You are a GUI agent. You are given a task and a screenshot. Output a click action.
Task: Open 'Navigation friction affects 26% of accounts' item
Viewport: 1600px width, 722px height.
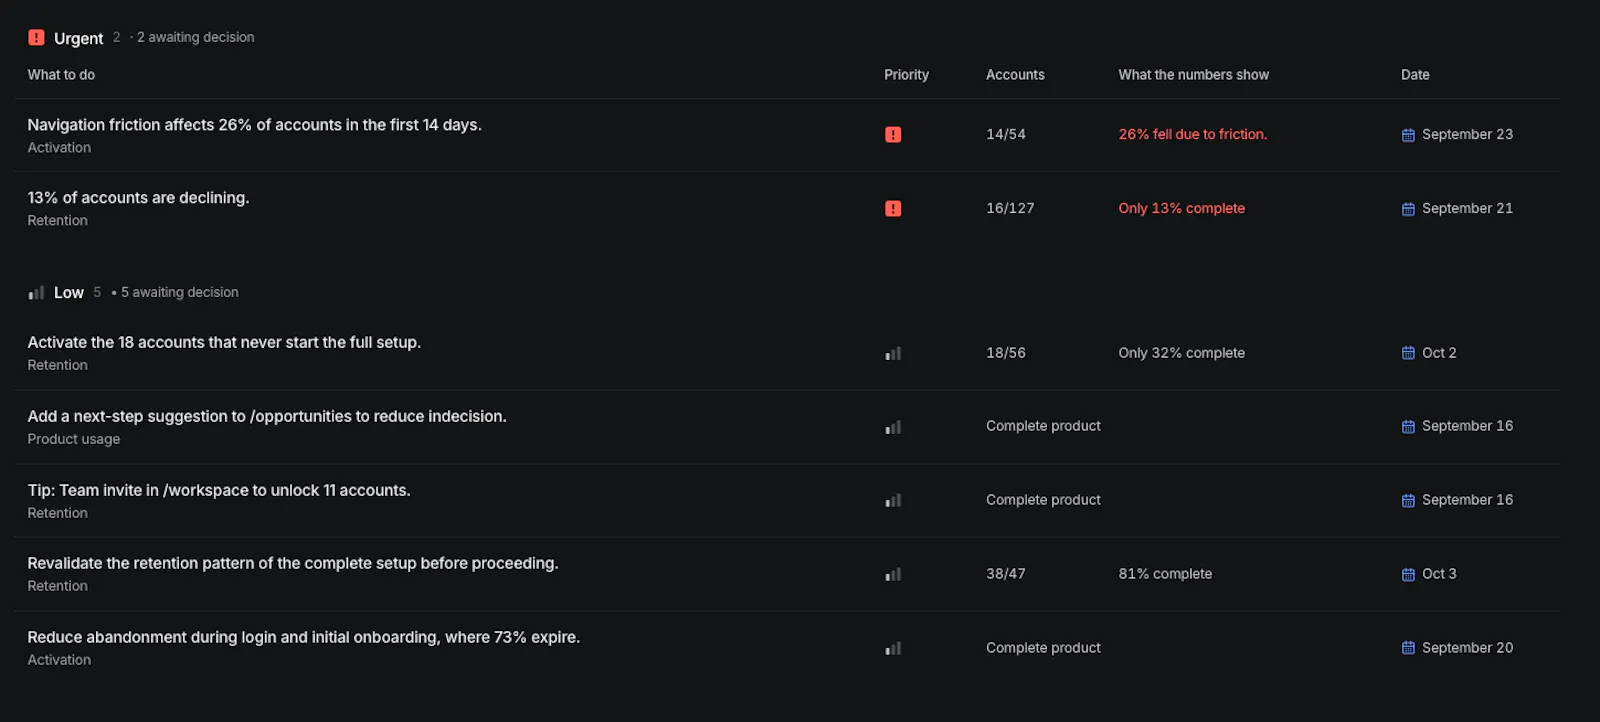point(254,125)
